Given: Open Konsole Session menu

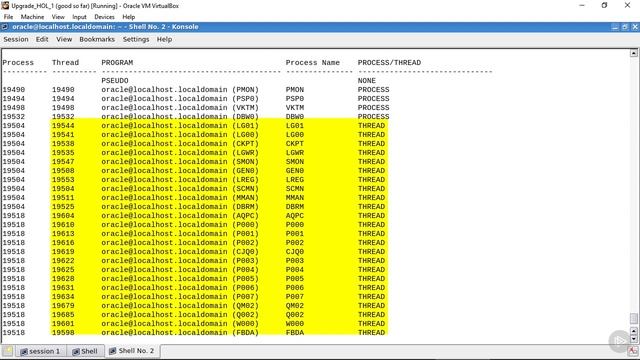Looking at the screenshot, I should coord(16,39).
